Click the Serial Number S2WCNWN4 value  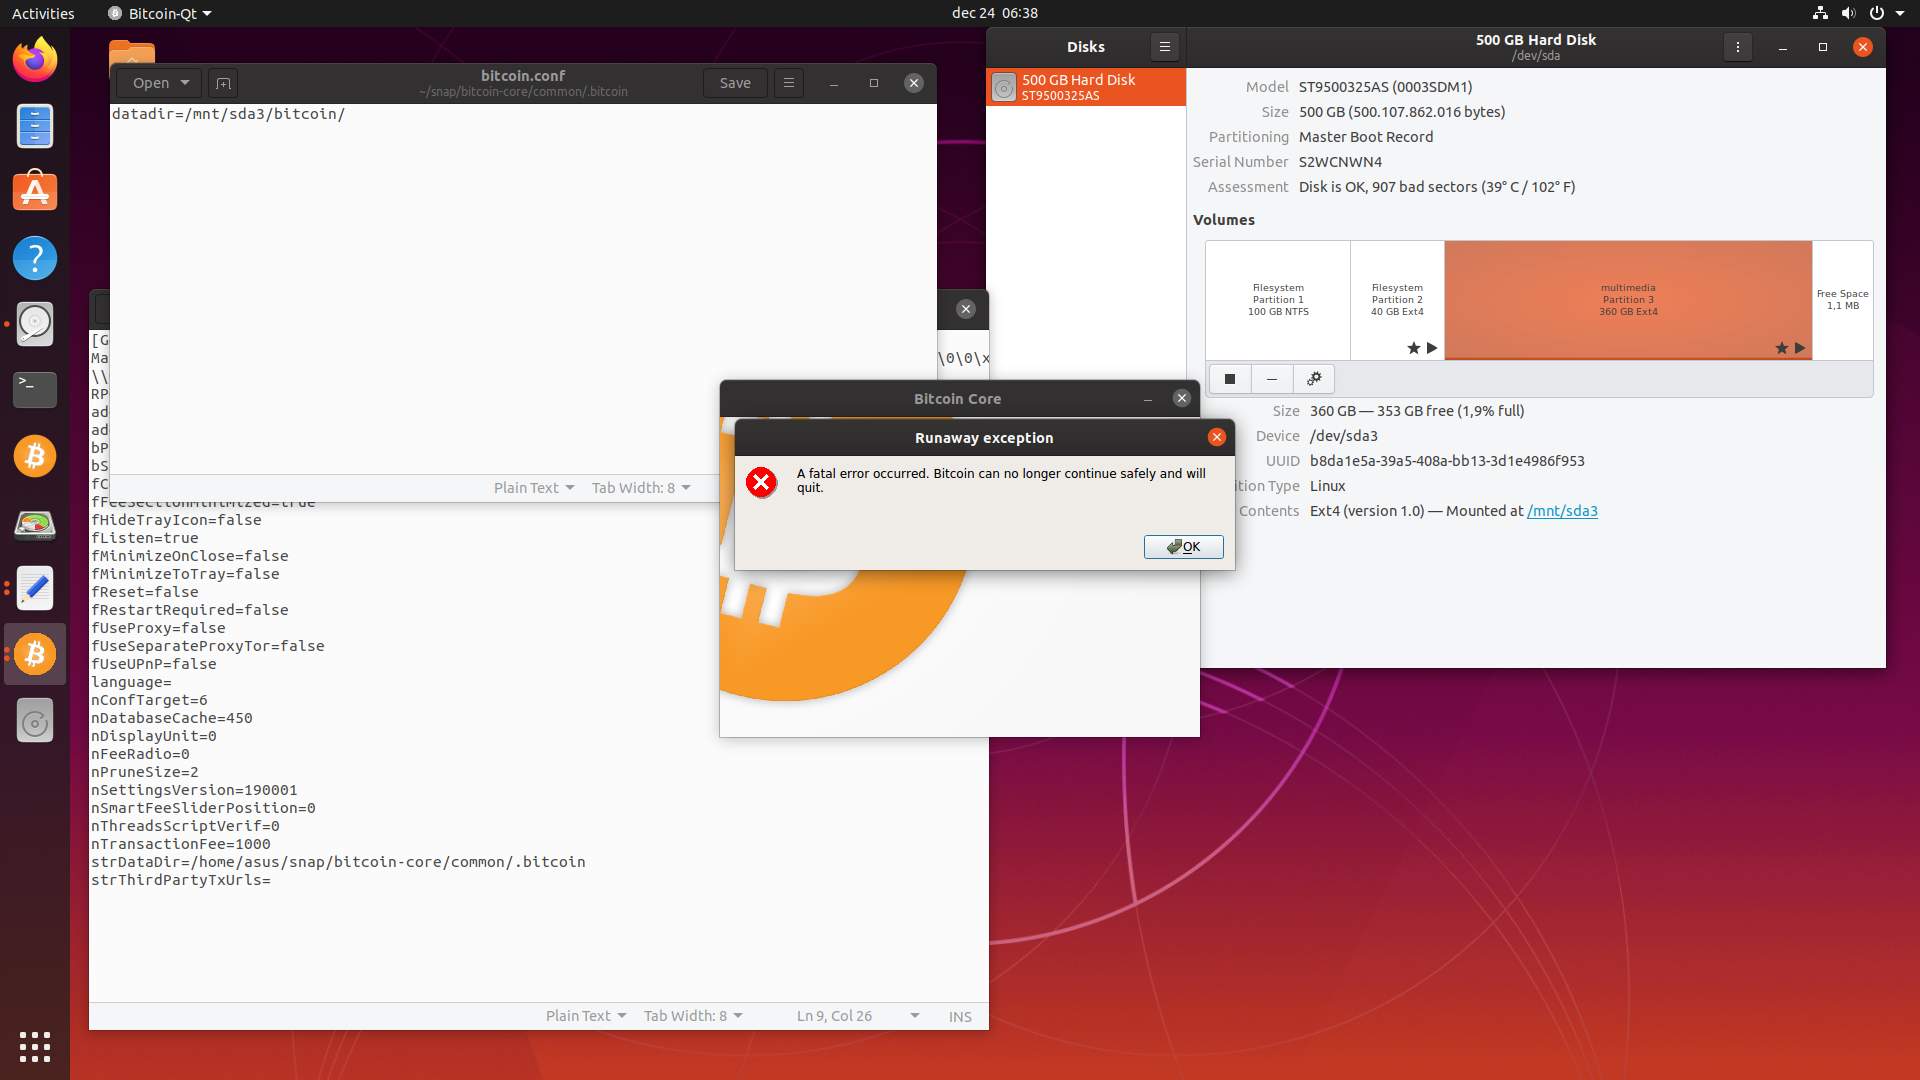click(1340, 162)
